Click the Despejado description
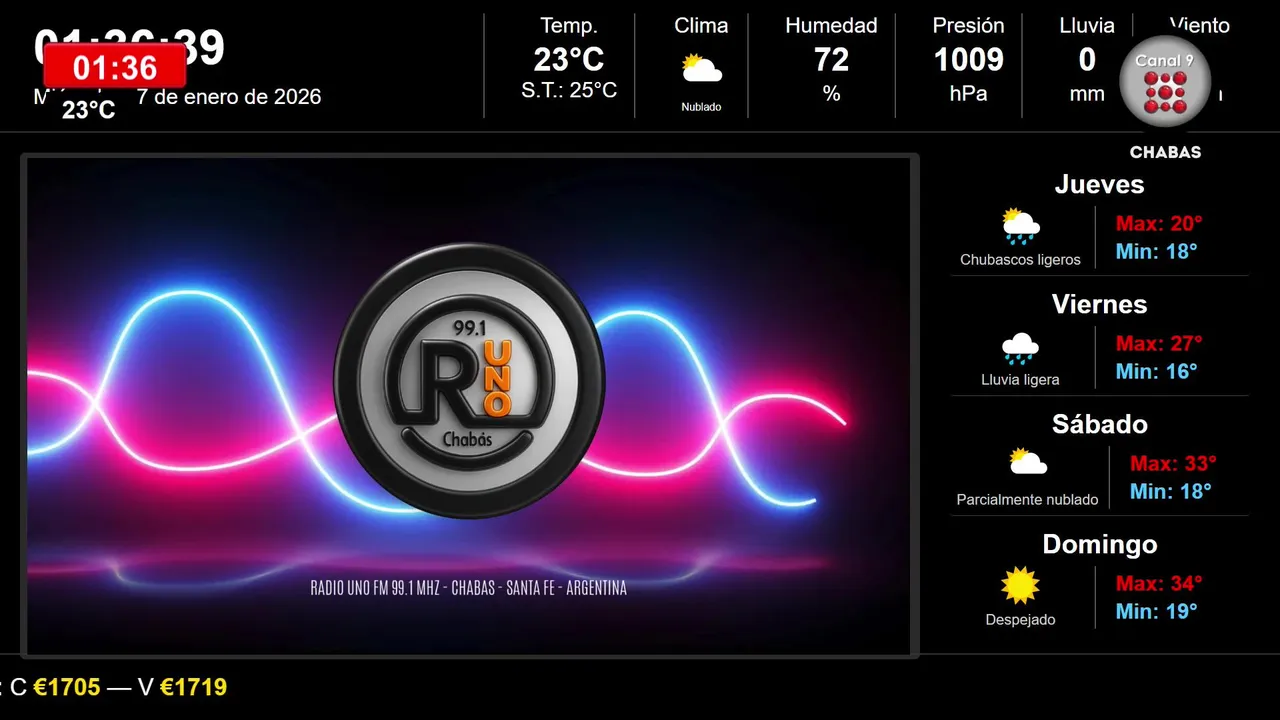This screenshot has width=1280, height=720. coord(1020,620)
